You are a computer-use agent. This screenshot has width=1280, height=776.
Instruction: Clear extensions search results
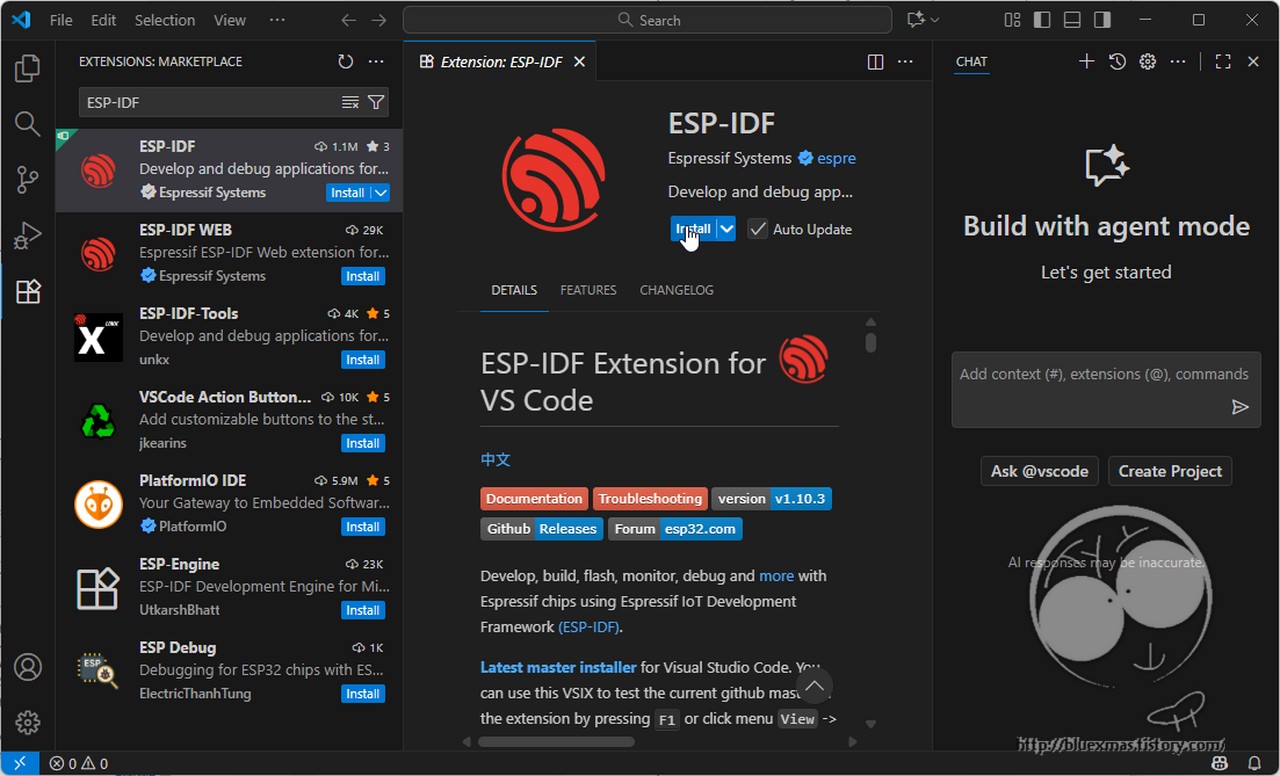(x=350, y=102)
